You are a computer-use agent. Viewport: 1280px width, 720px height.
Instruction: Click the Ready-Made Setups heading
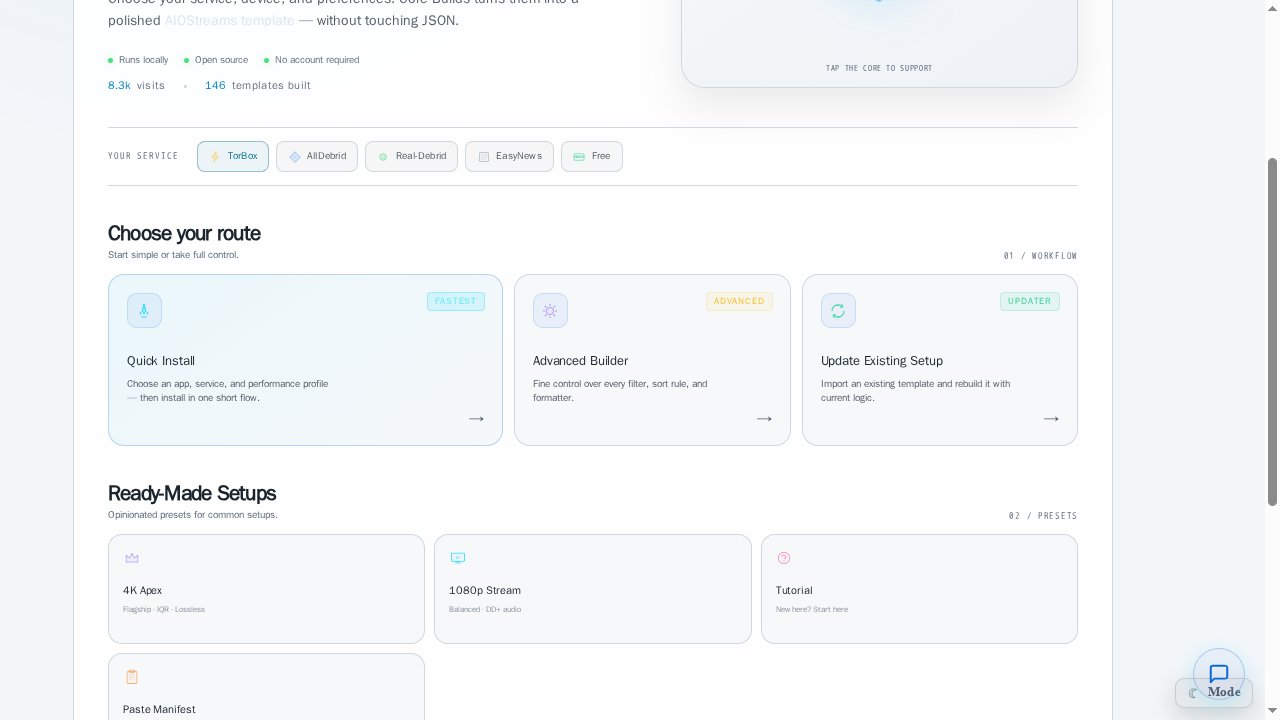click(192, 493)
